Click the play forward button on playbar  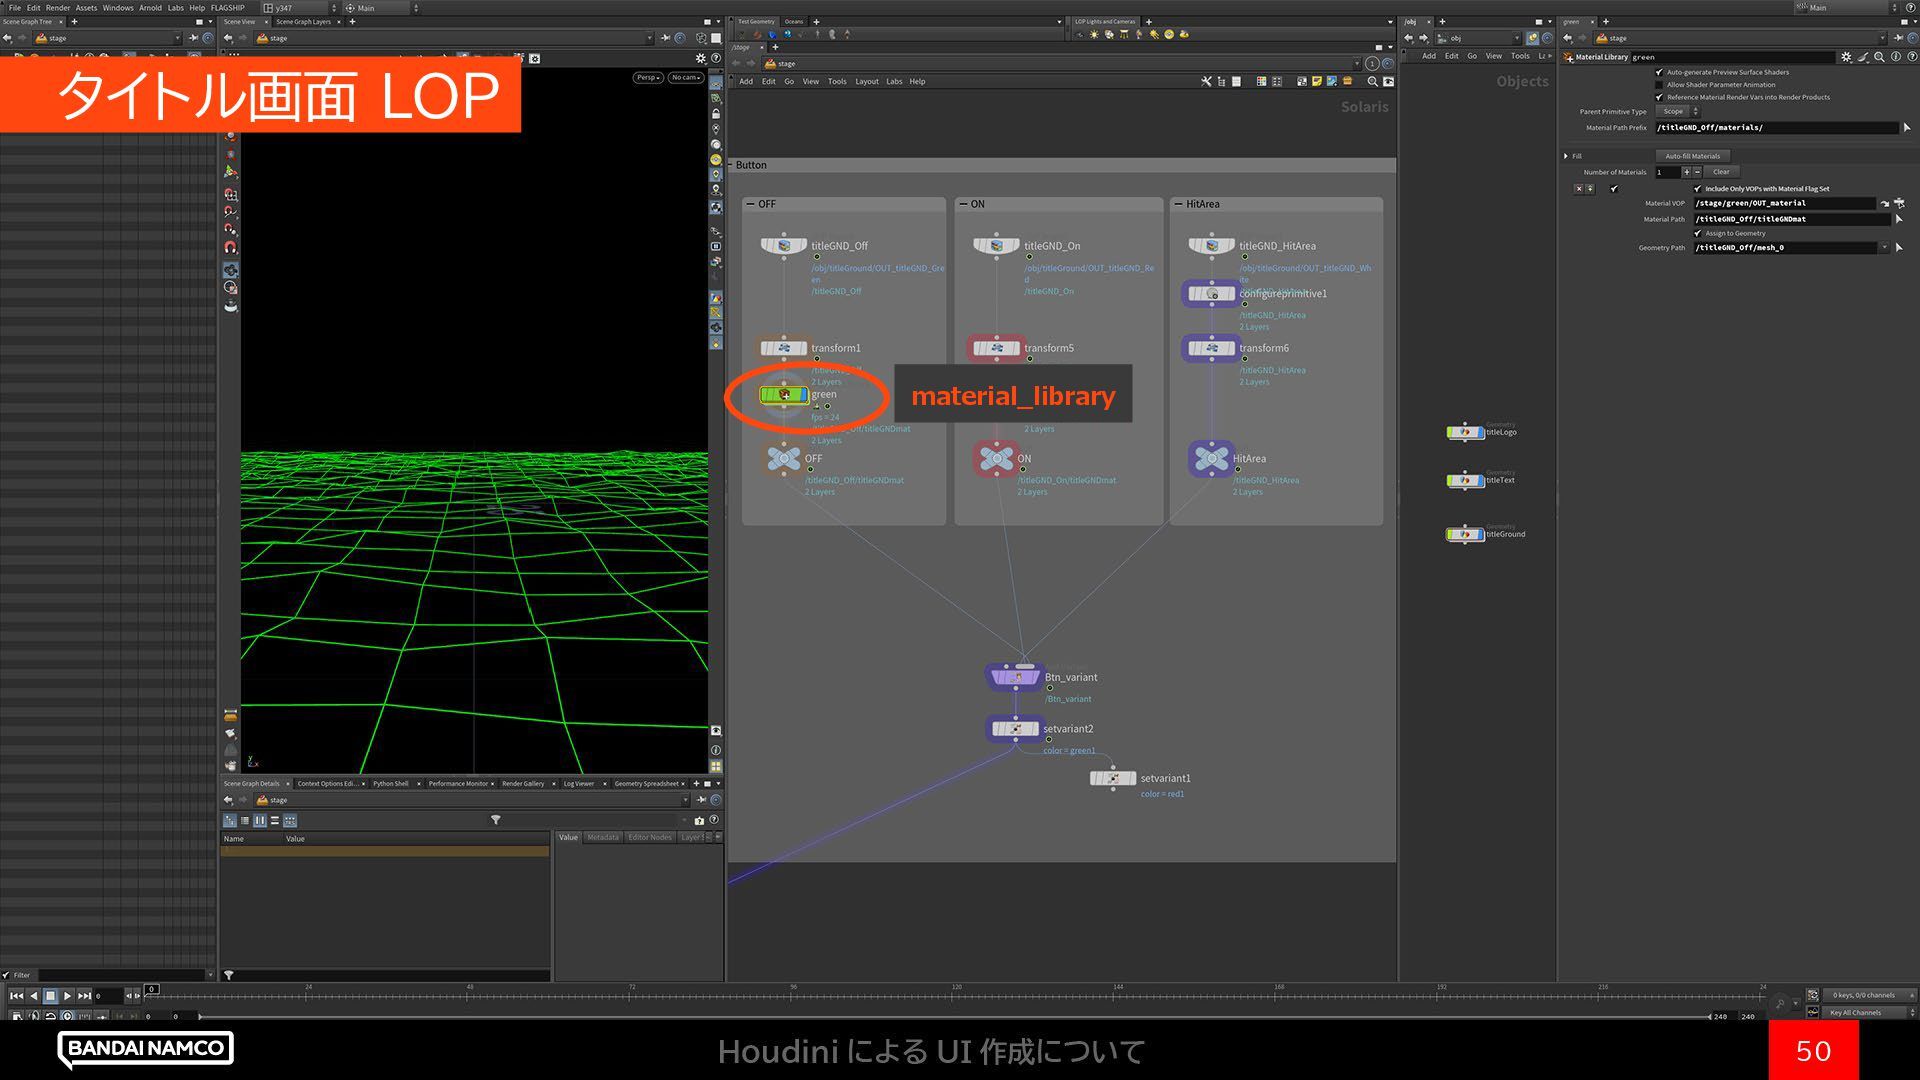click(67, 996)
